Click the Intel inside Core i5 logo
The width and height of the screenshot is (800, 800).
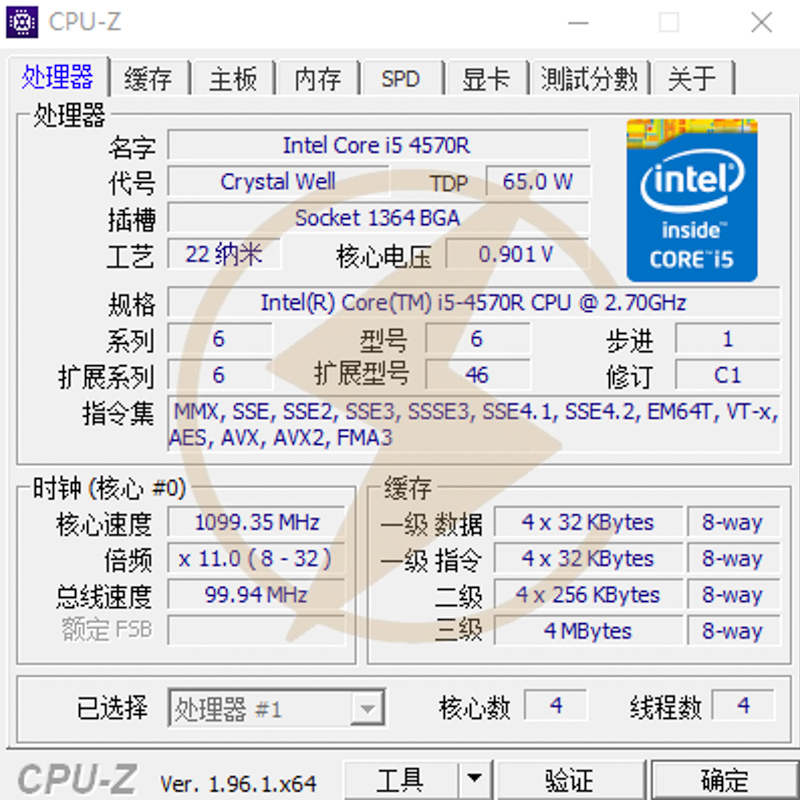(692, 200)
